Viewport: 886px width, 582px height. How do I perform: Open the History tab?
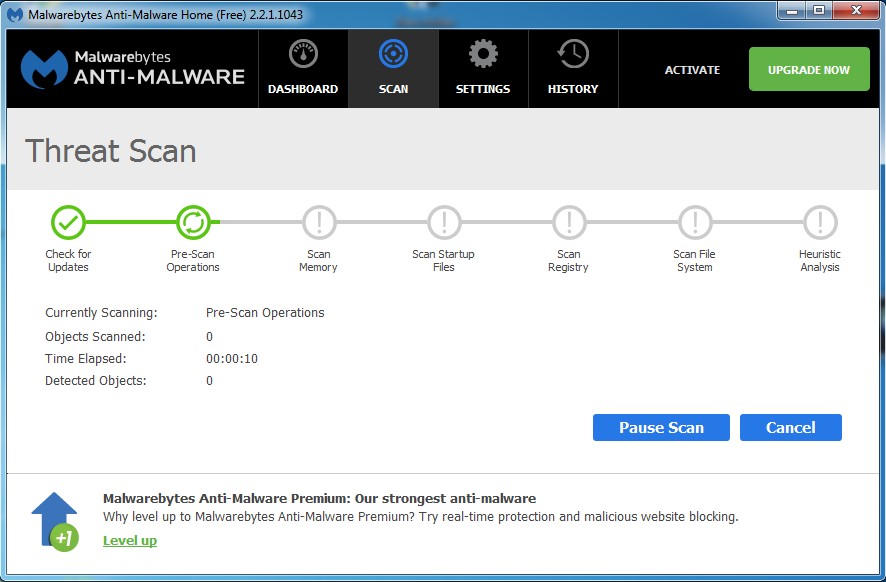click(x=572, y=68)
